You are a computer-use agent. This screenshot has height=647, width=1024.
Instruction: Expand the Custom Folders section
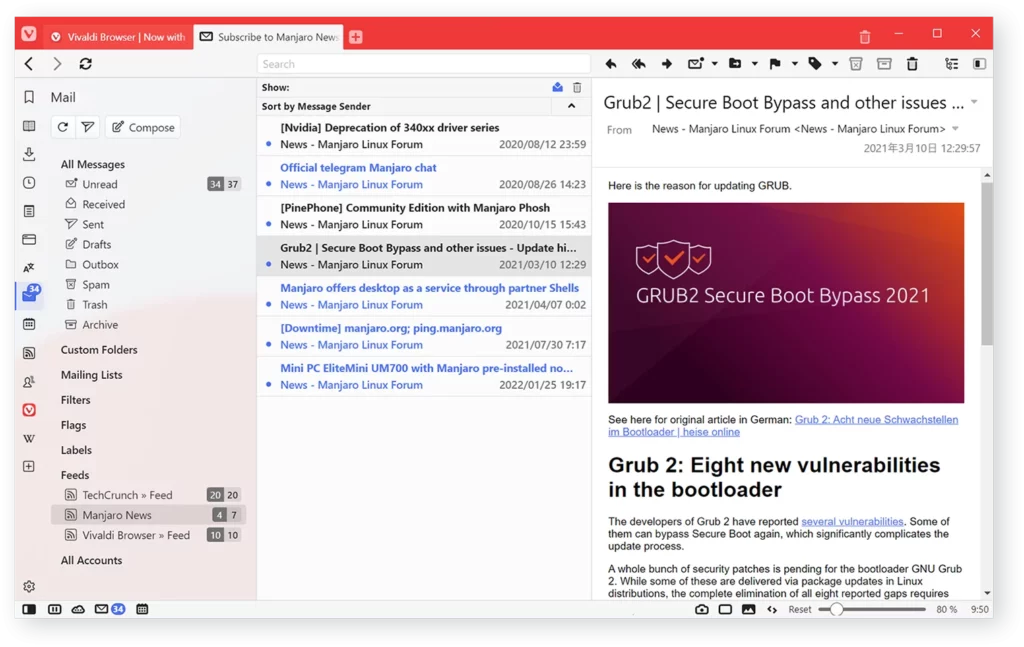(99, 350)
